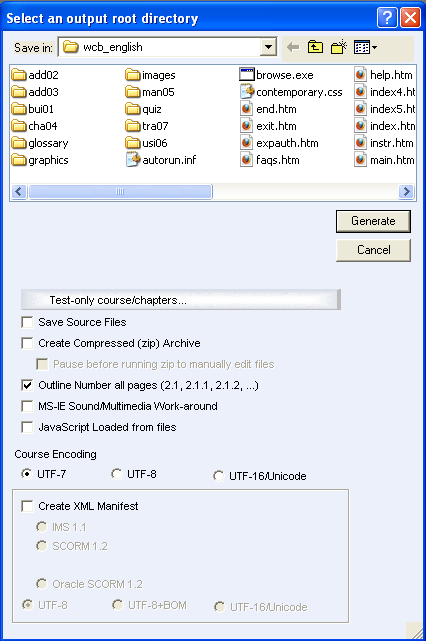Screen dimensions: 426x641
Task: Uncheck Outline Number all pages option
Action: click(27, 385)
